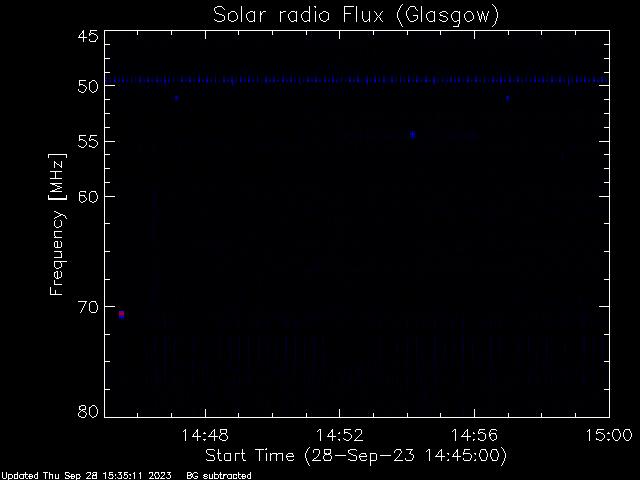Select the 14:48 time axis label
The image size is (640, 480).
(205, 435)
